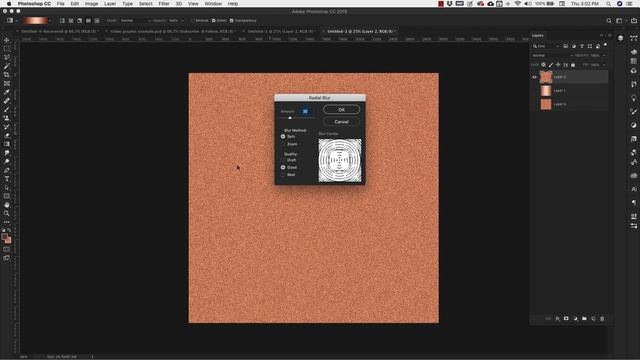This screenshot has width=640, height=360.
Task: Select the Pen tool
Action: pos(7,170)
